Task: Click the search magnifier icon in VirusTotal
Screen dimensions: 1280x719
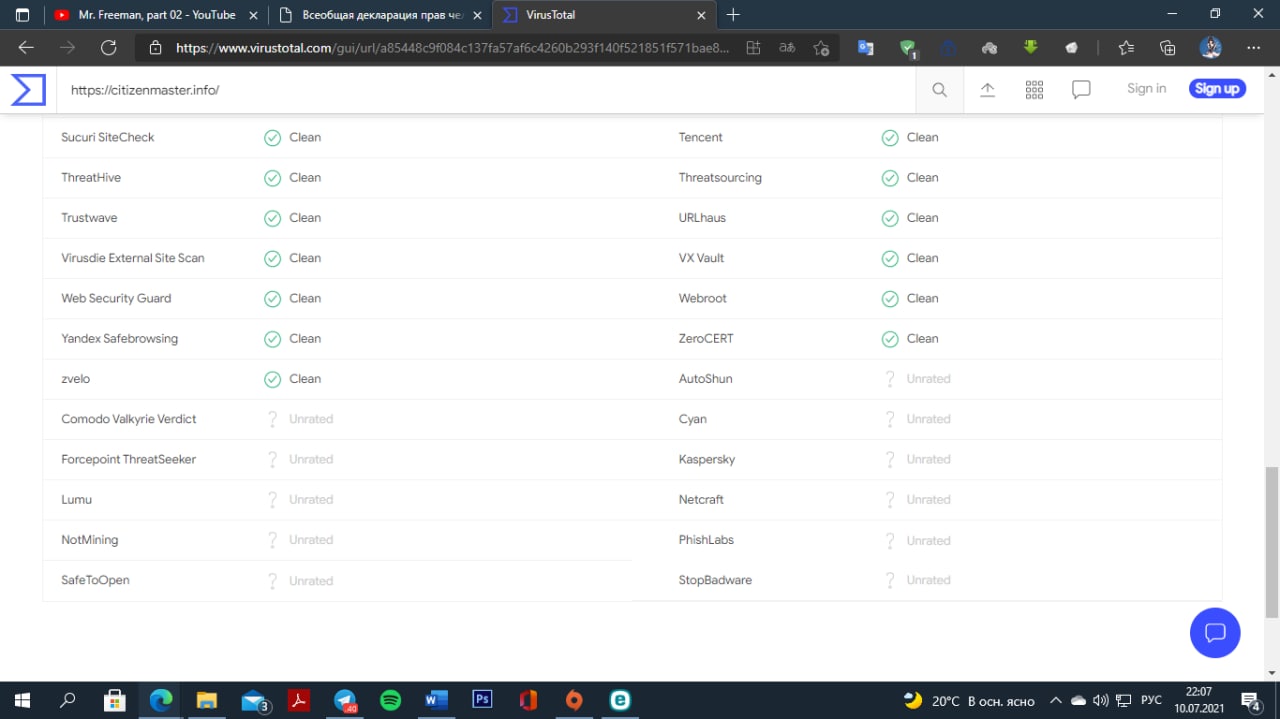Action: [x=939, y=90]
